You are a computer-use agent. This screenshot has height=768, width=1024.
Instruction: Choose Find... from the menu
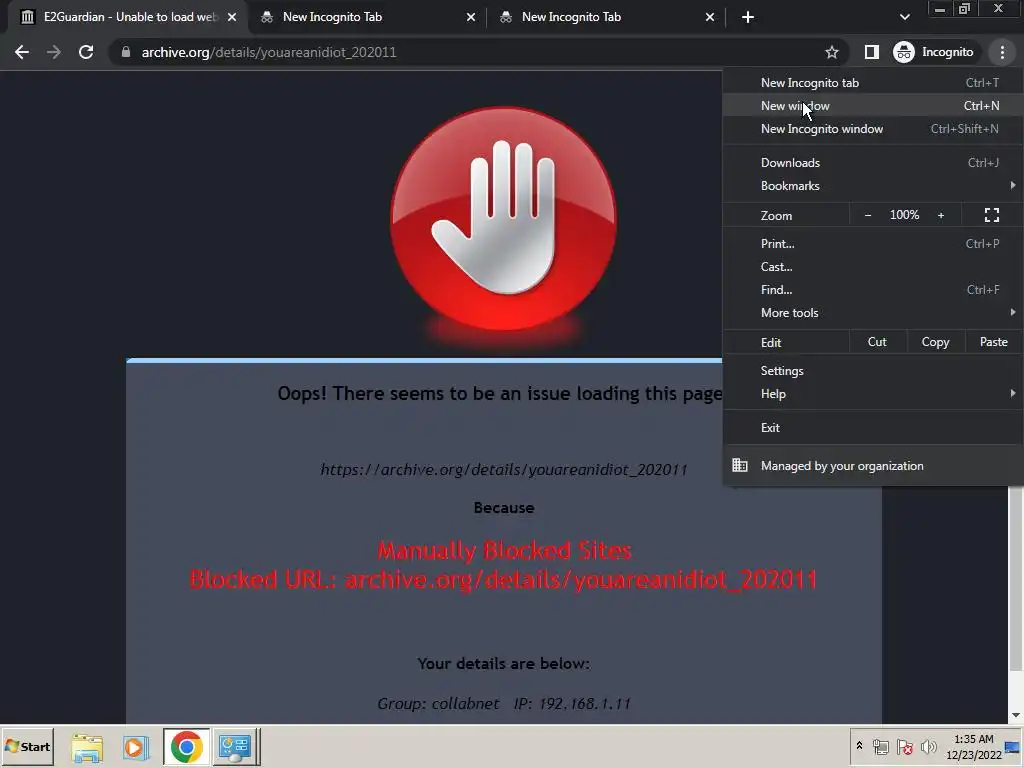pyautogui.click(x=873, y=290)
